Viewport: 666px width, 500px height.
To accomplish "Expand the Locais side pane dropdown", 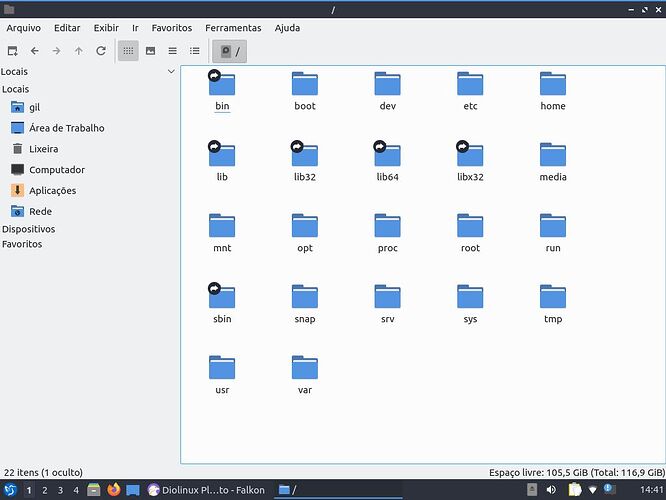I will pyautogui.click(x=171, y=71).
